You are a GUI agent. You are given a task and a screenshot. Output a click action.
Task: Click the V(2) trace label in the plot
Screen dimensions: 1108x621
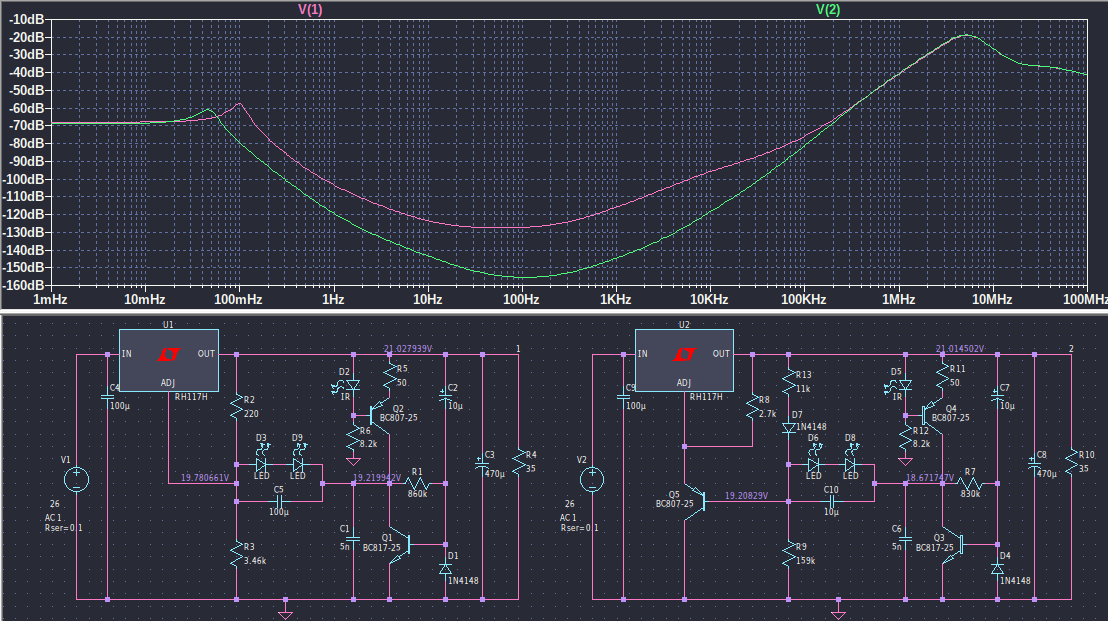[x=828, y=9]
